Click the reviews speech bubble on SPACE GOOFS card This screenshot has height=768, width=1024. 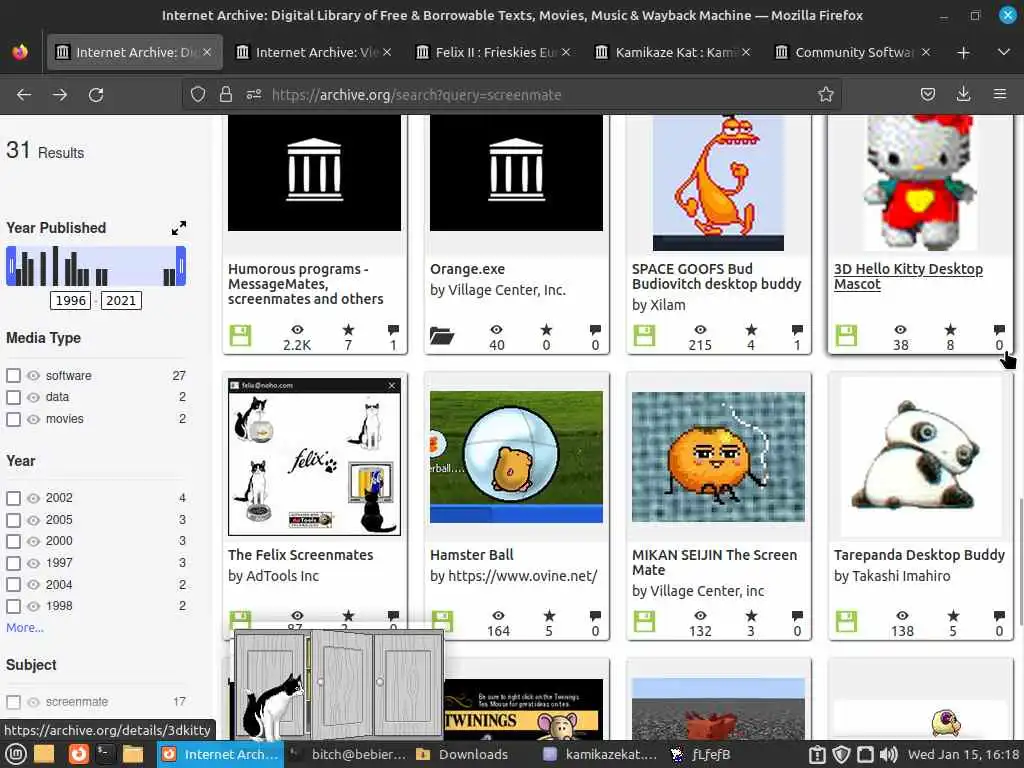(x=797, y=329)
